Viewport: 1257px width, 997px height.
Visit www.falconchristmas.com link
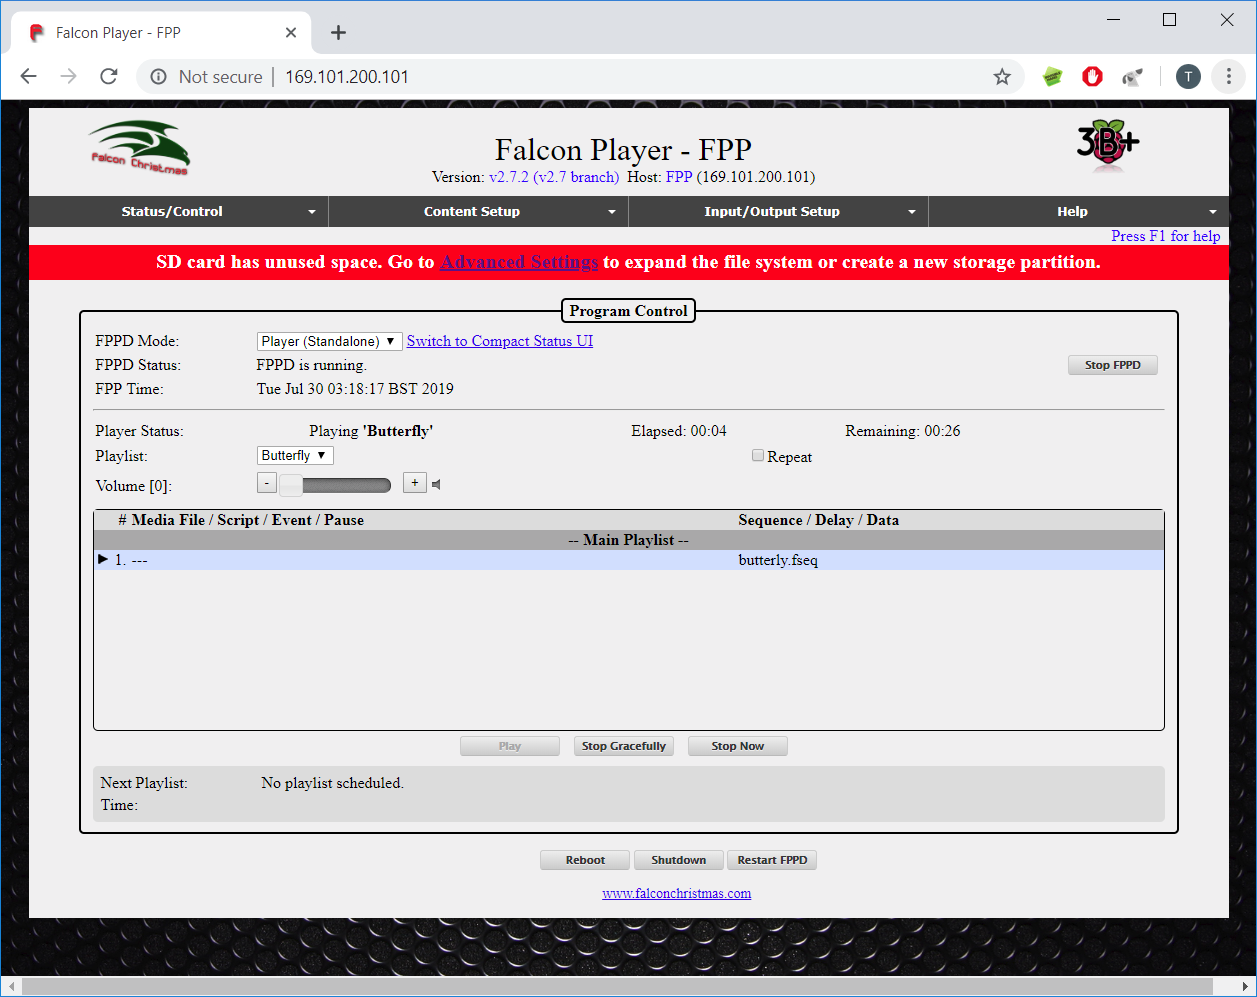(677, 893)
